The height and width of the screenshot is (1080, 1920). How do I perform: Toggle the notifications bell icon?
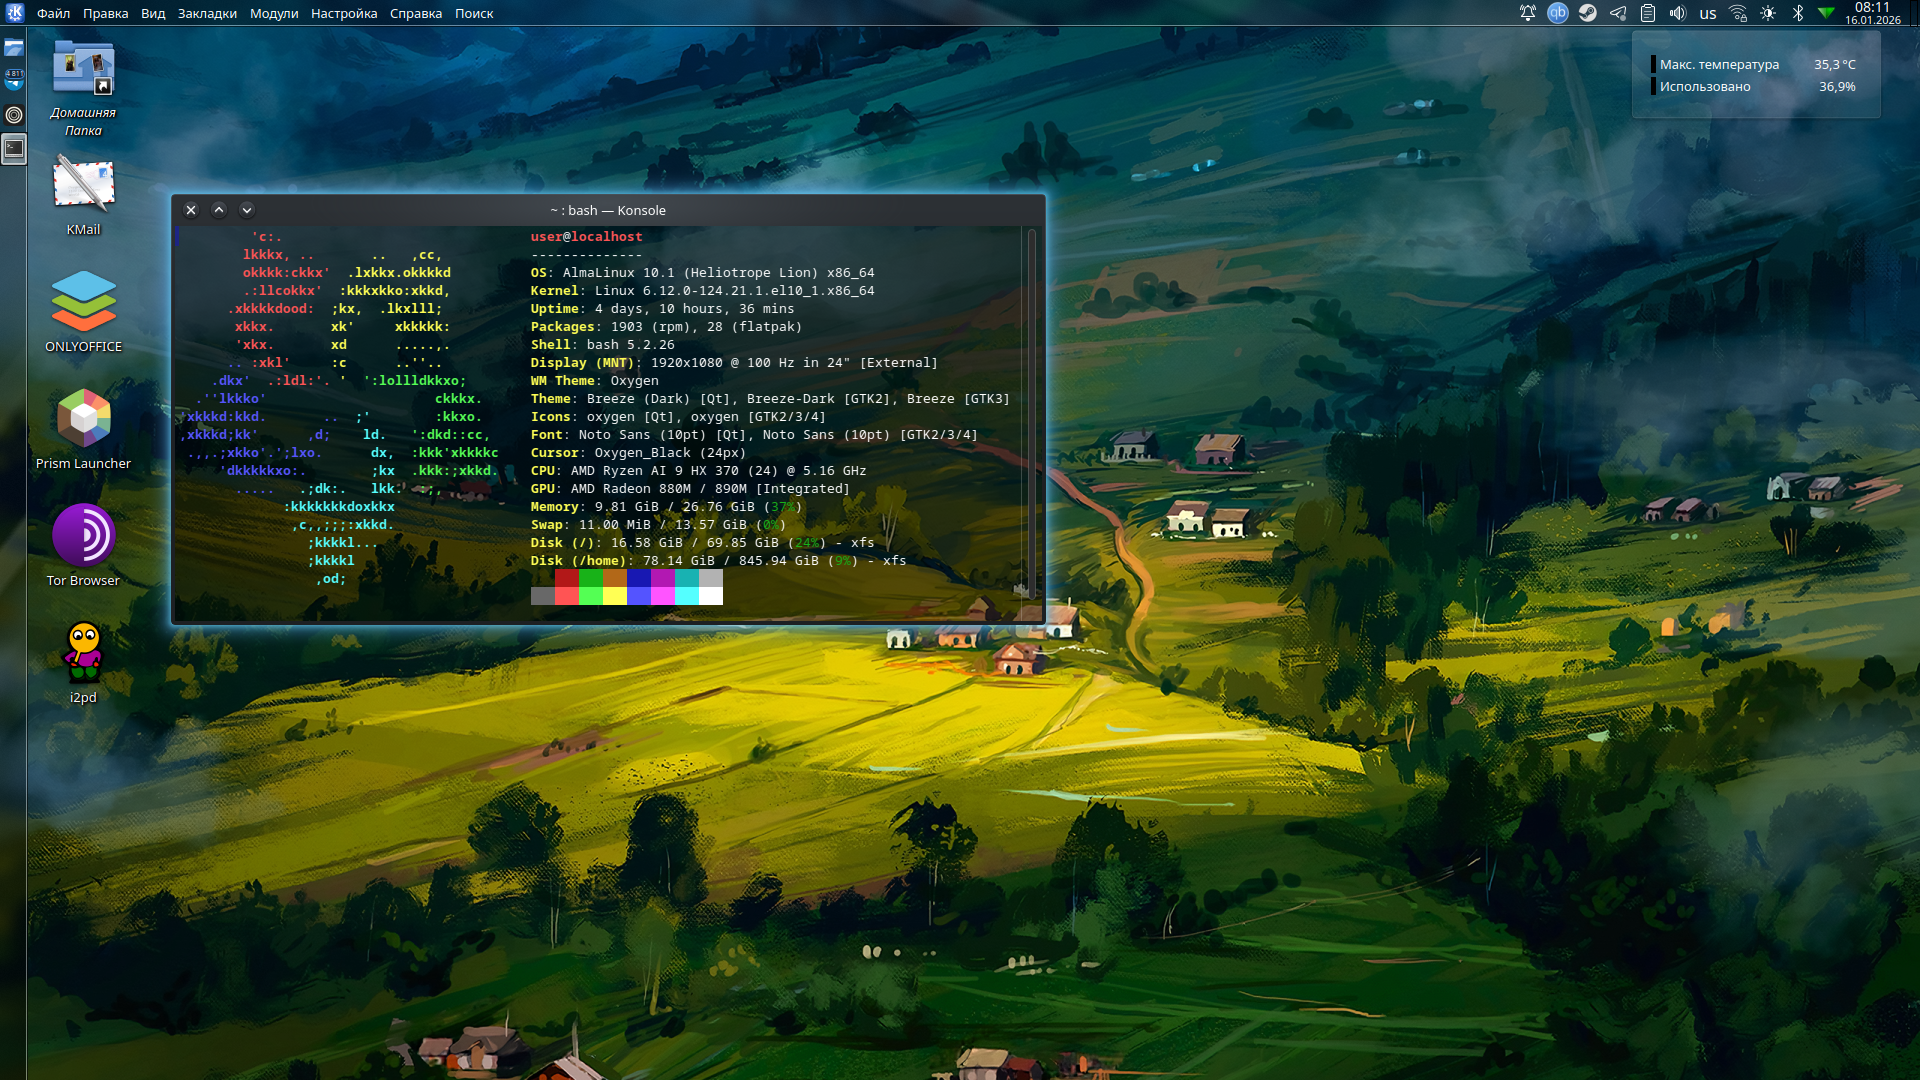click(1527, 13)
